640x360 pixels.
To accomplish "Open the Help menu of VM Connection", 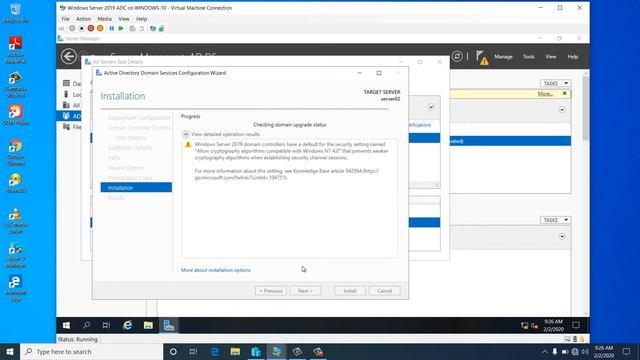I will 141,19.
